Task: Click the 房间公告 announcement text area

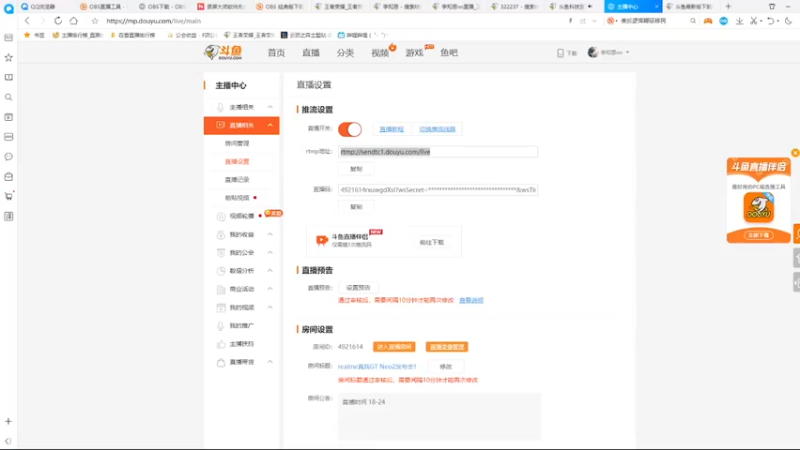Action: [x=439, y=416]
